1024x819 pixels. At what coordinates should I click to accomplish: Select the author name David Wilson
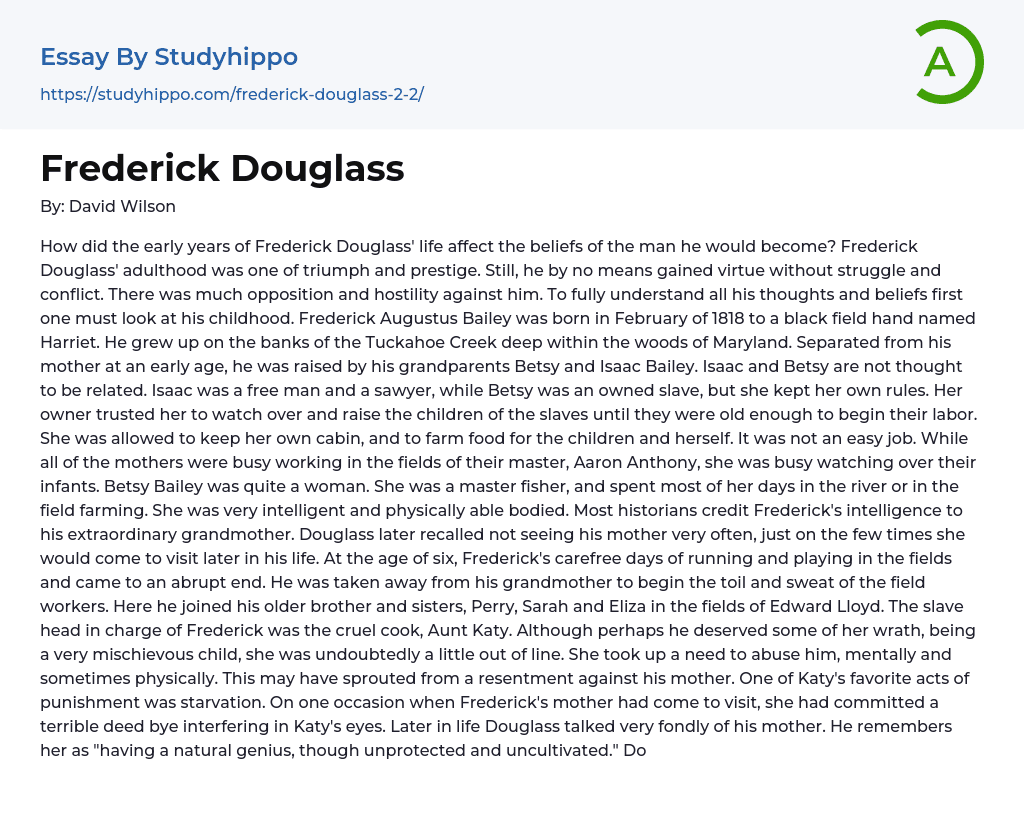[122, 206]
